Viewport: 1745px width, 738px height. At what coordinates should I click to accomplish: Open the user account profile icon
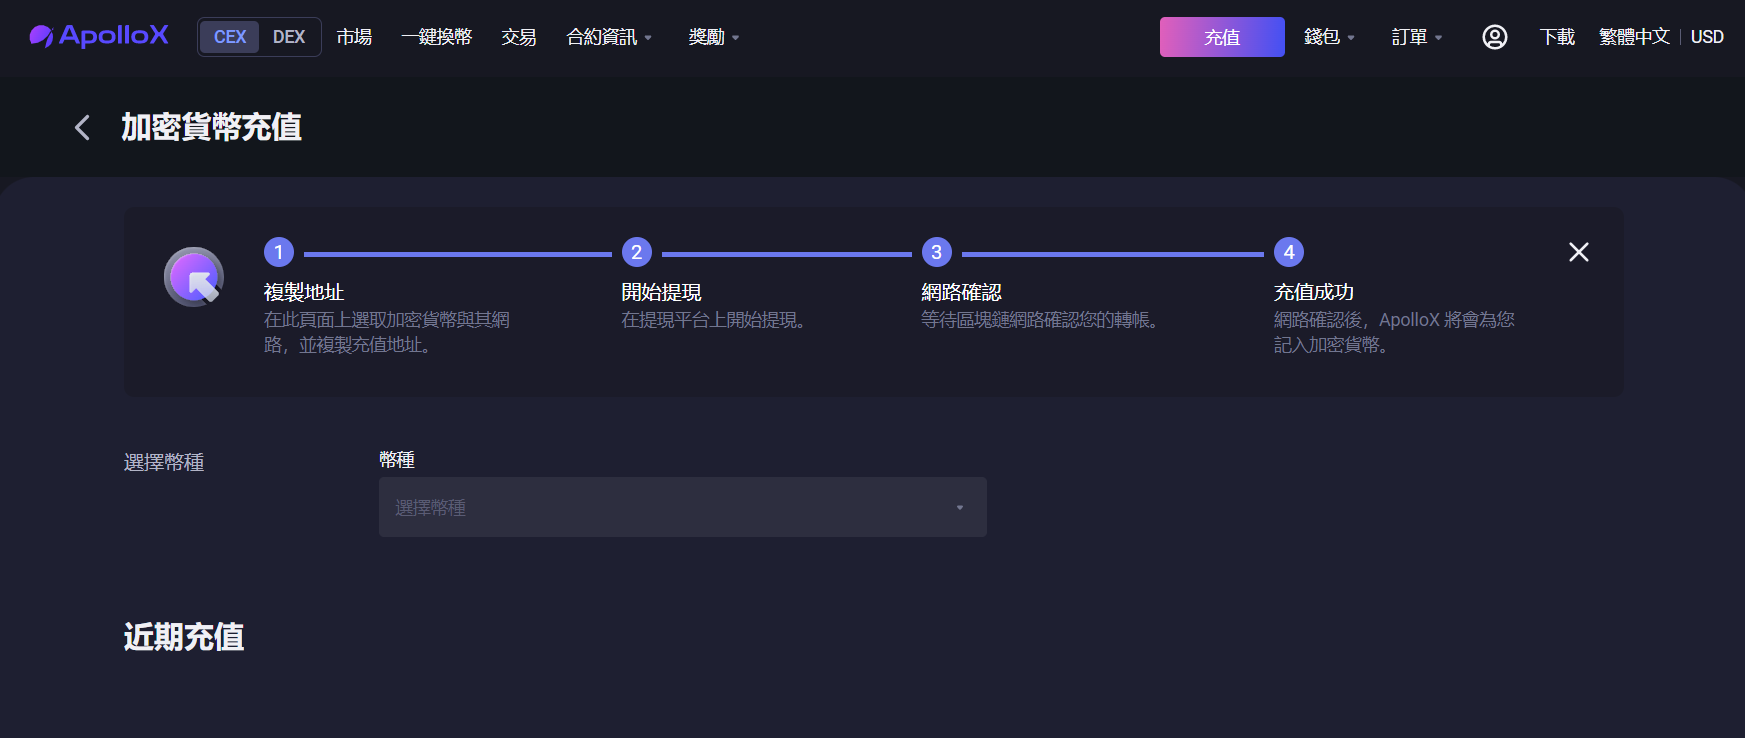1494,37
